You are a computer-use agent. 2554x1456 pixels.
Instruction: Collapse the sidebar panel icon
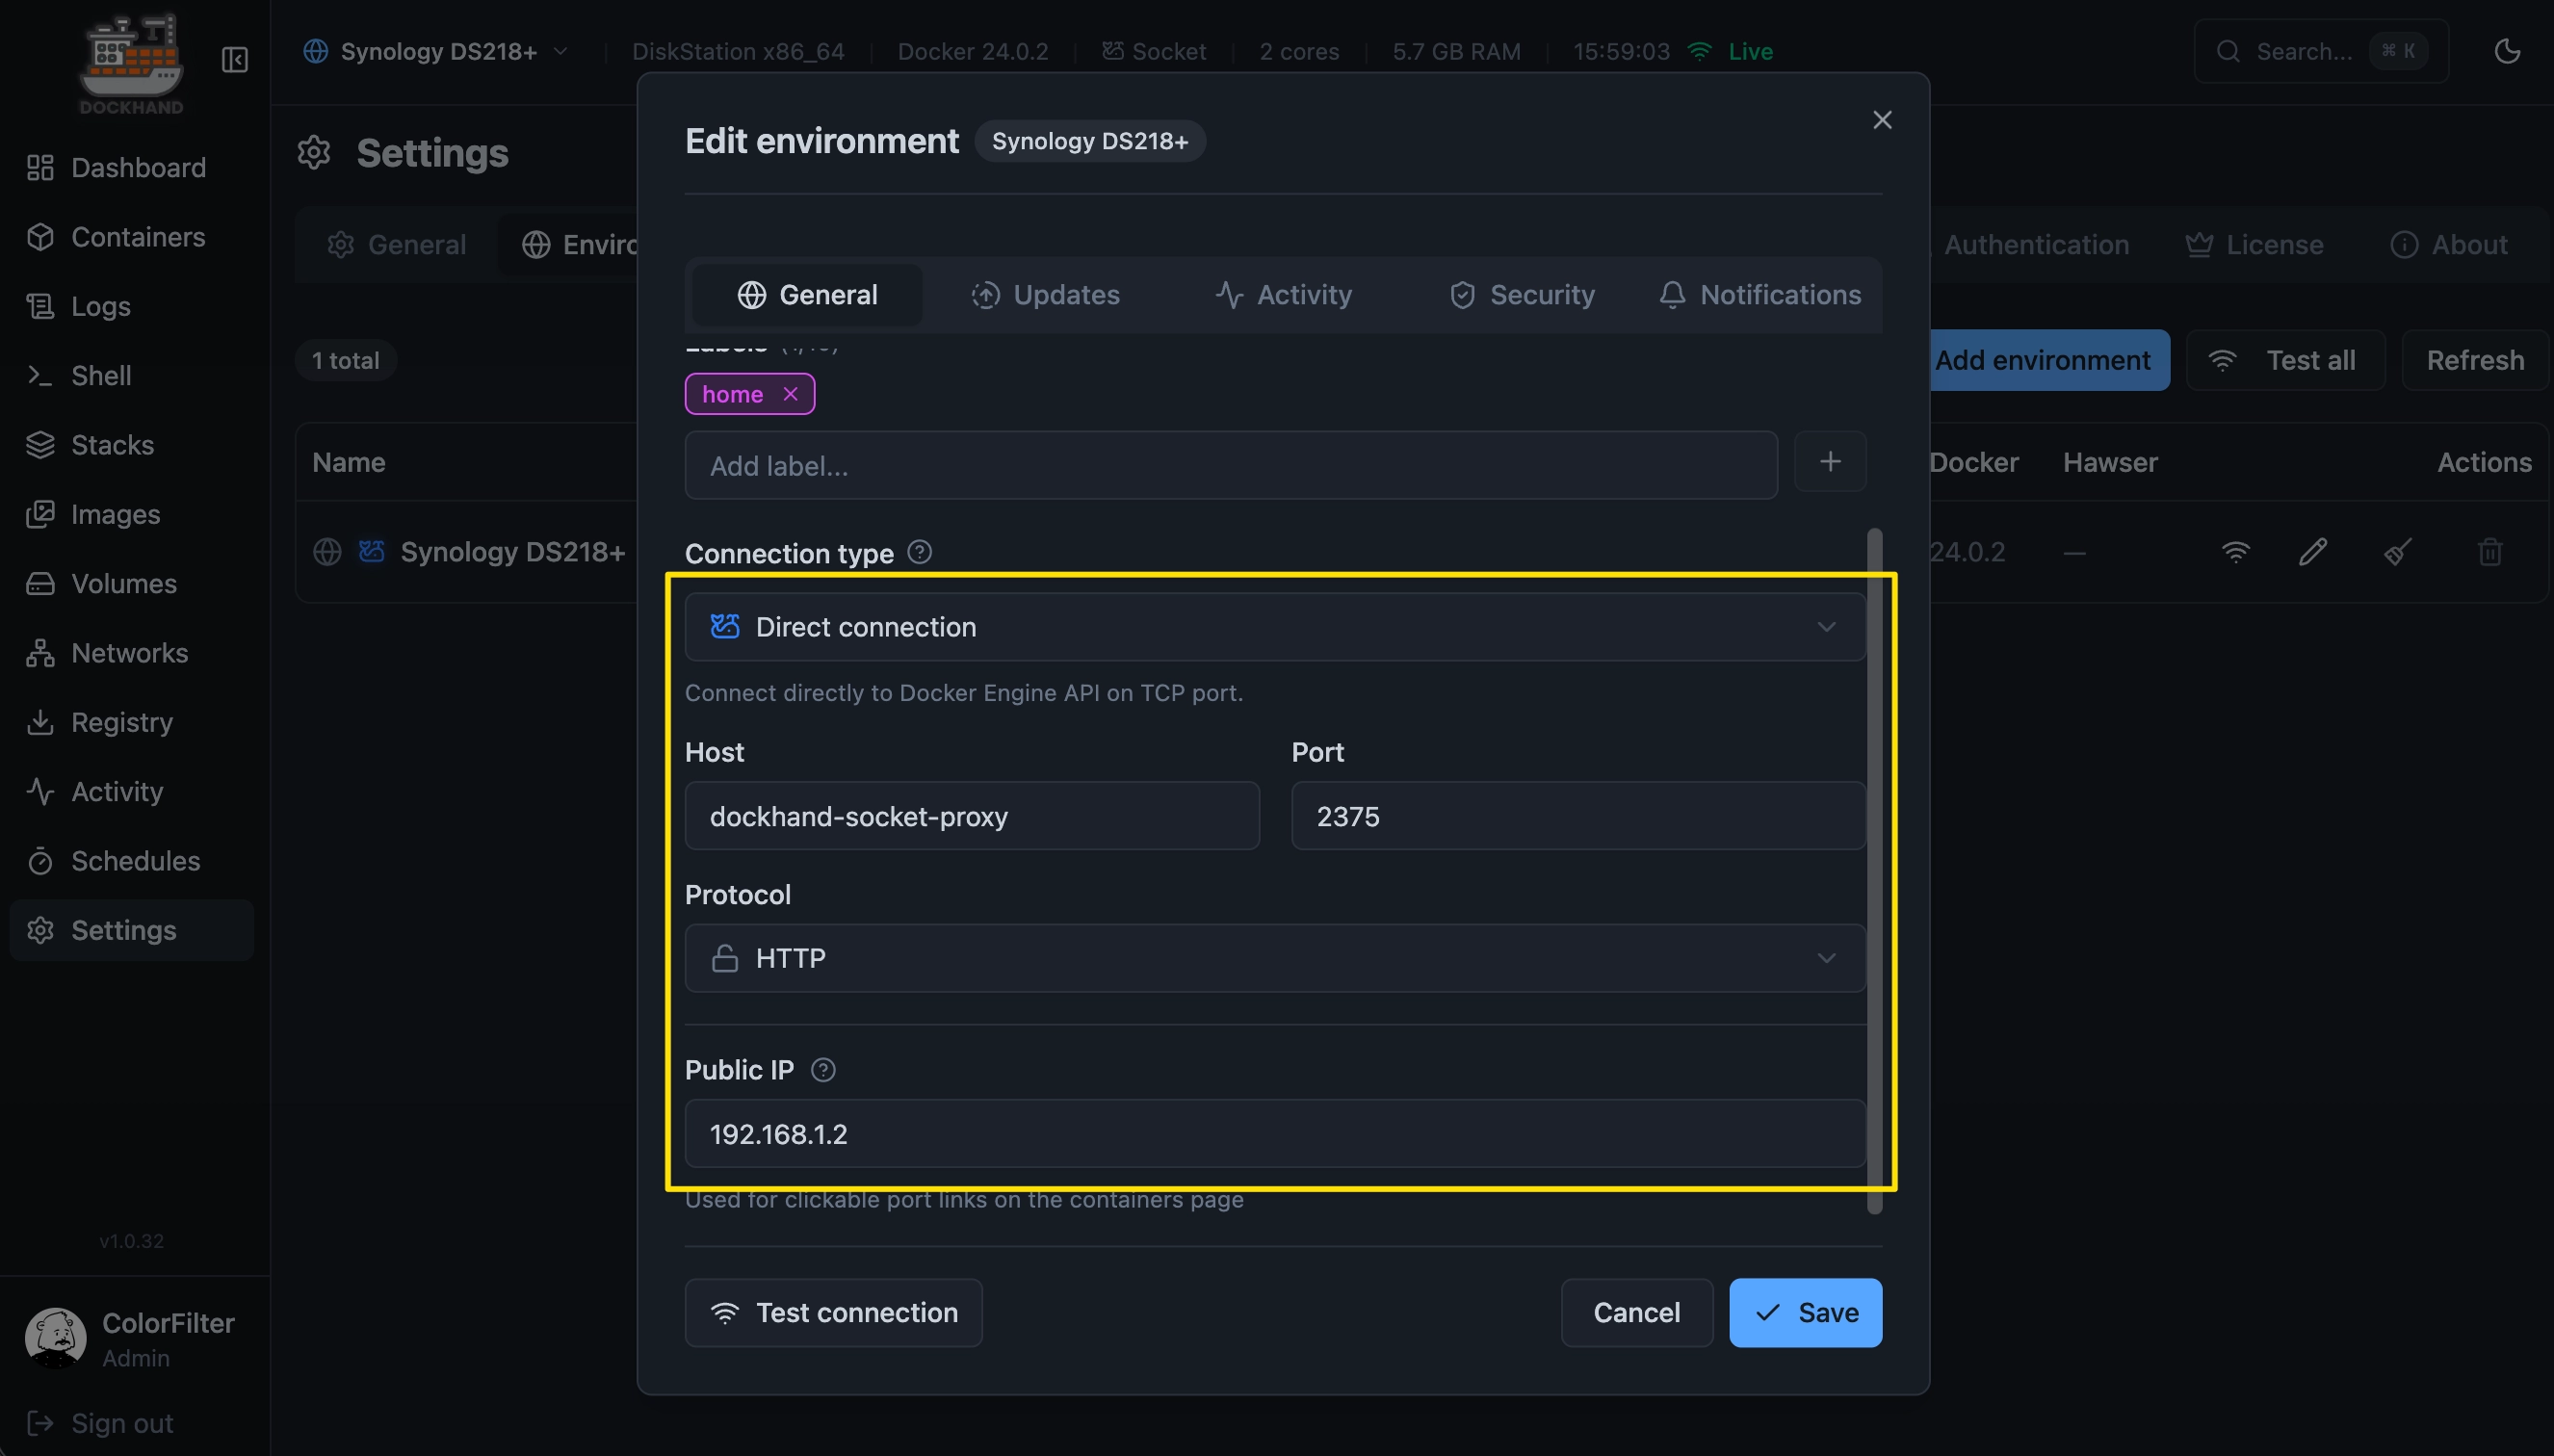pos(235,60)
